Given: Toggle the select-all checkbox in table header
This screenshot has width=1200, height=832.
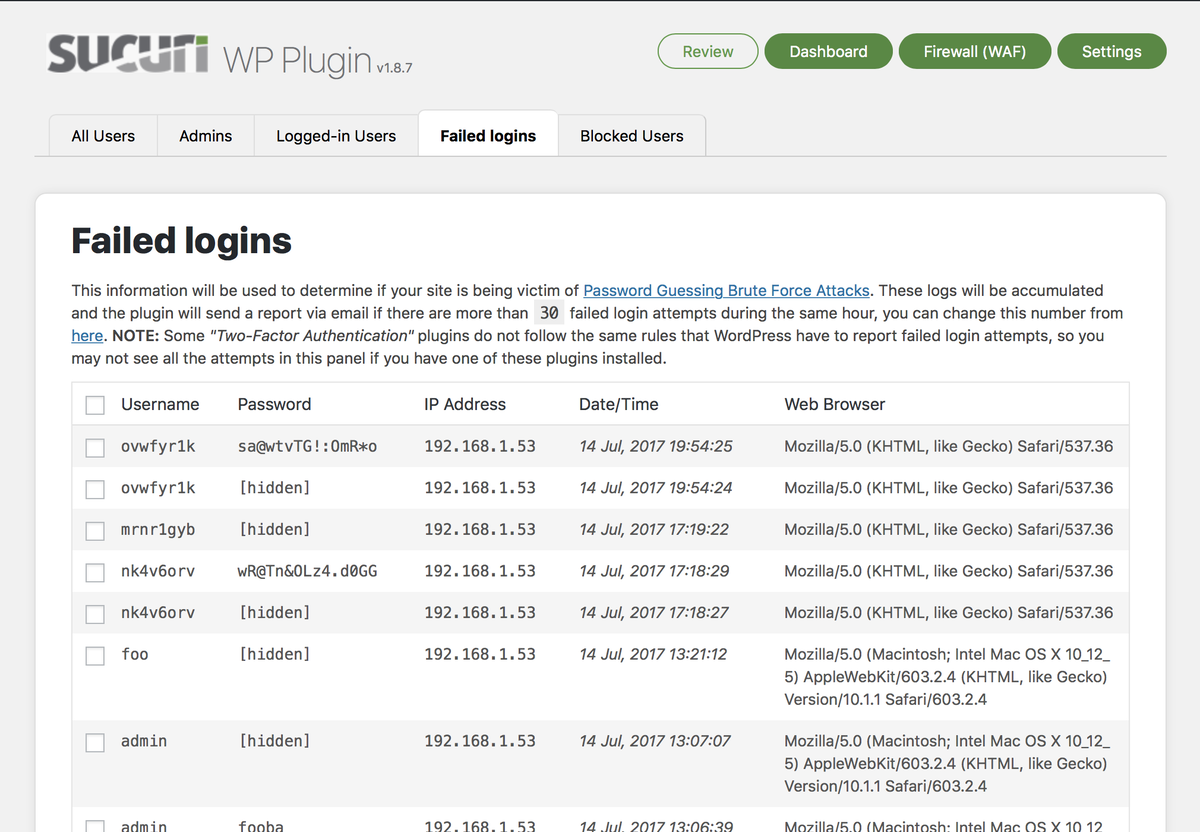Looking at the screenshot, I should tap(95, 405).
